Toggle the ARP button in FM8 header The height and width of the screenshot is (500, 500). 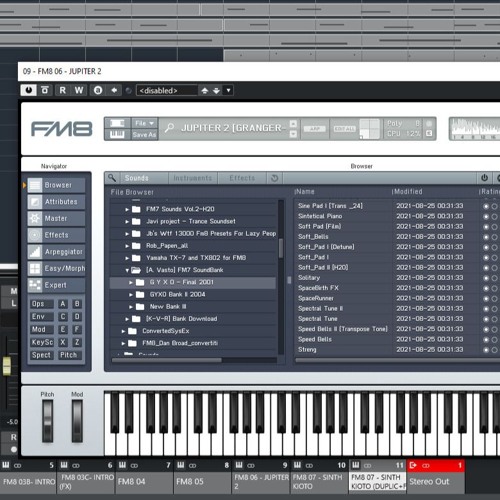click(315, 129)
